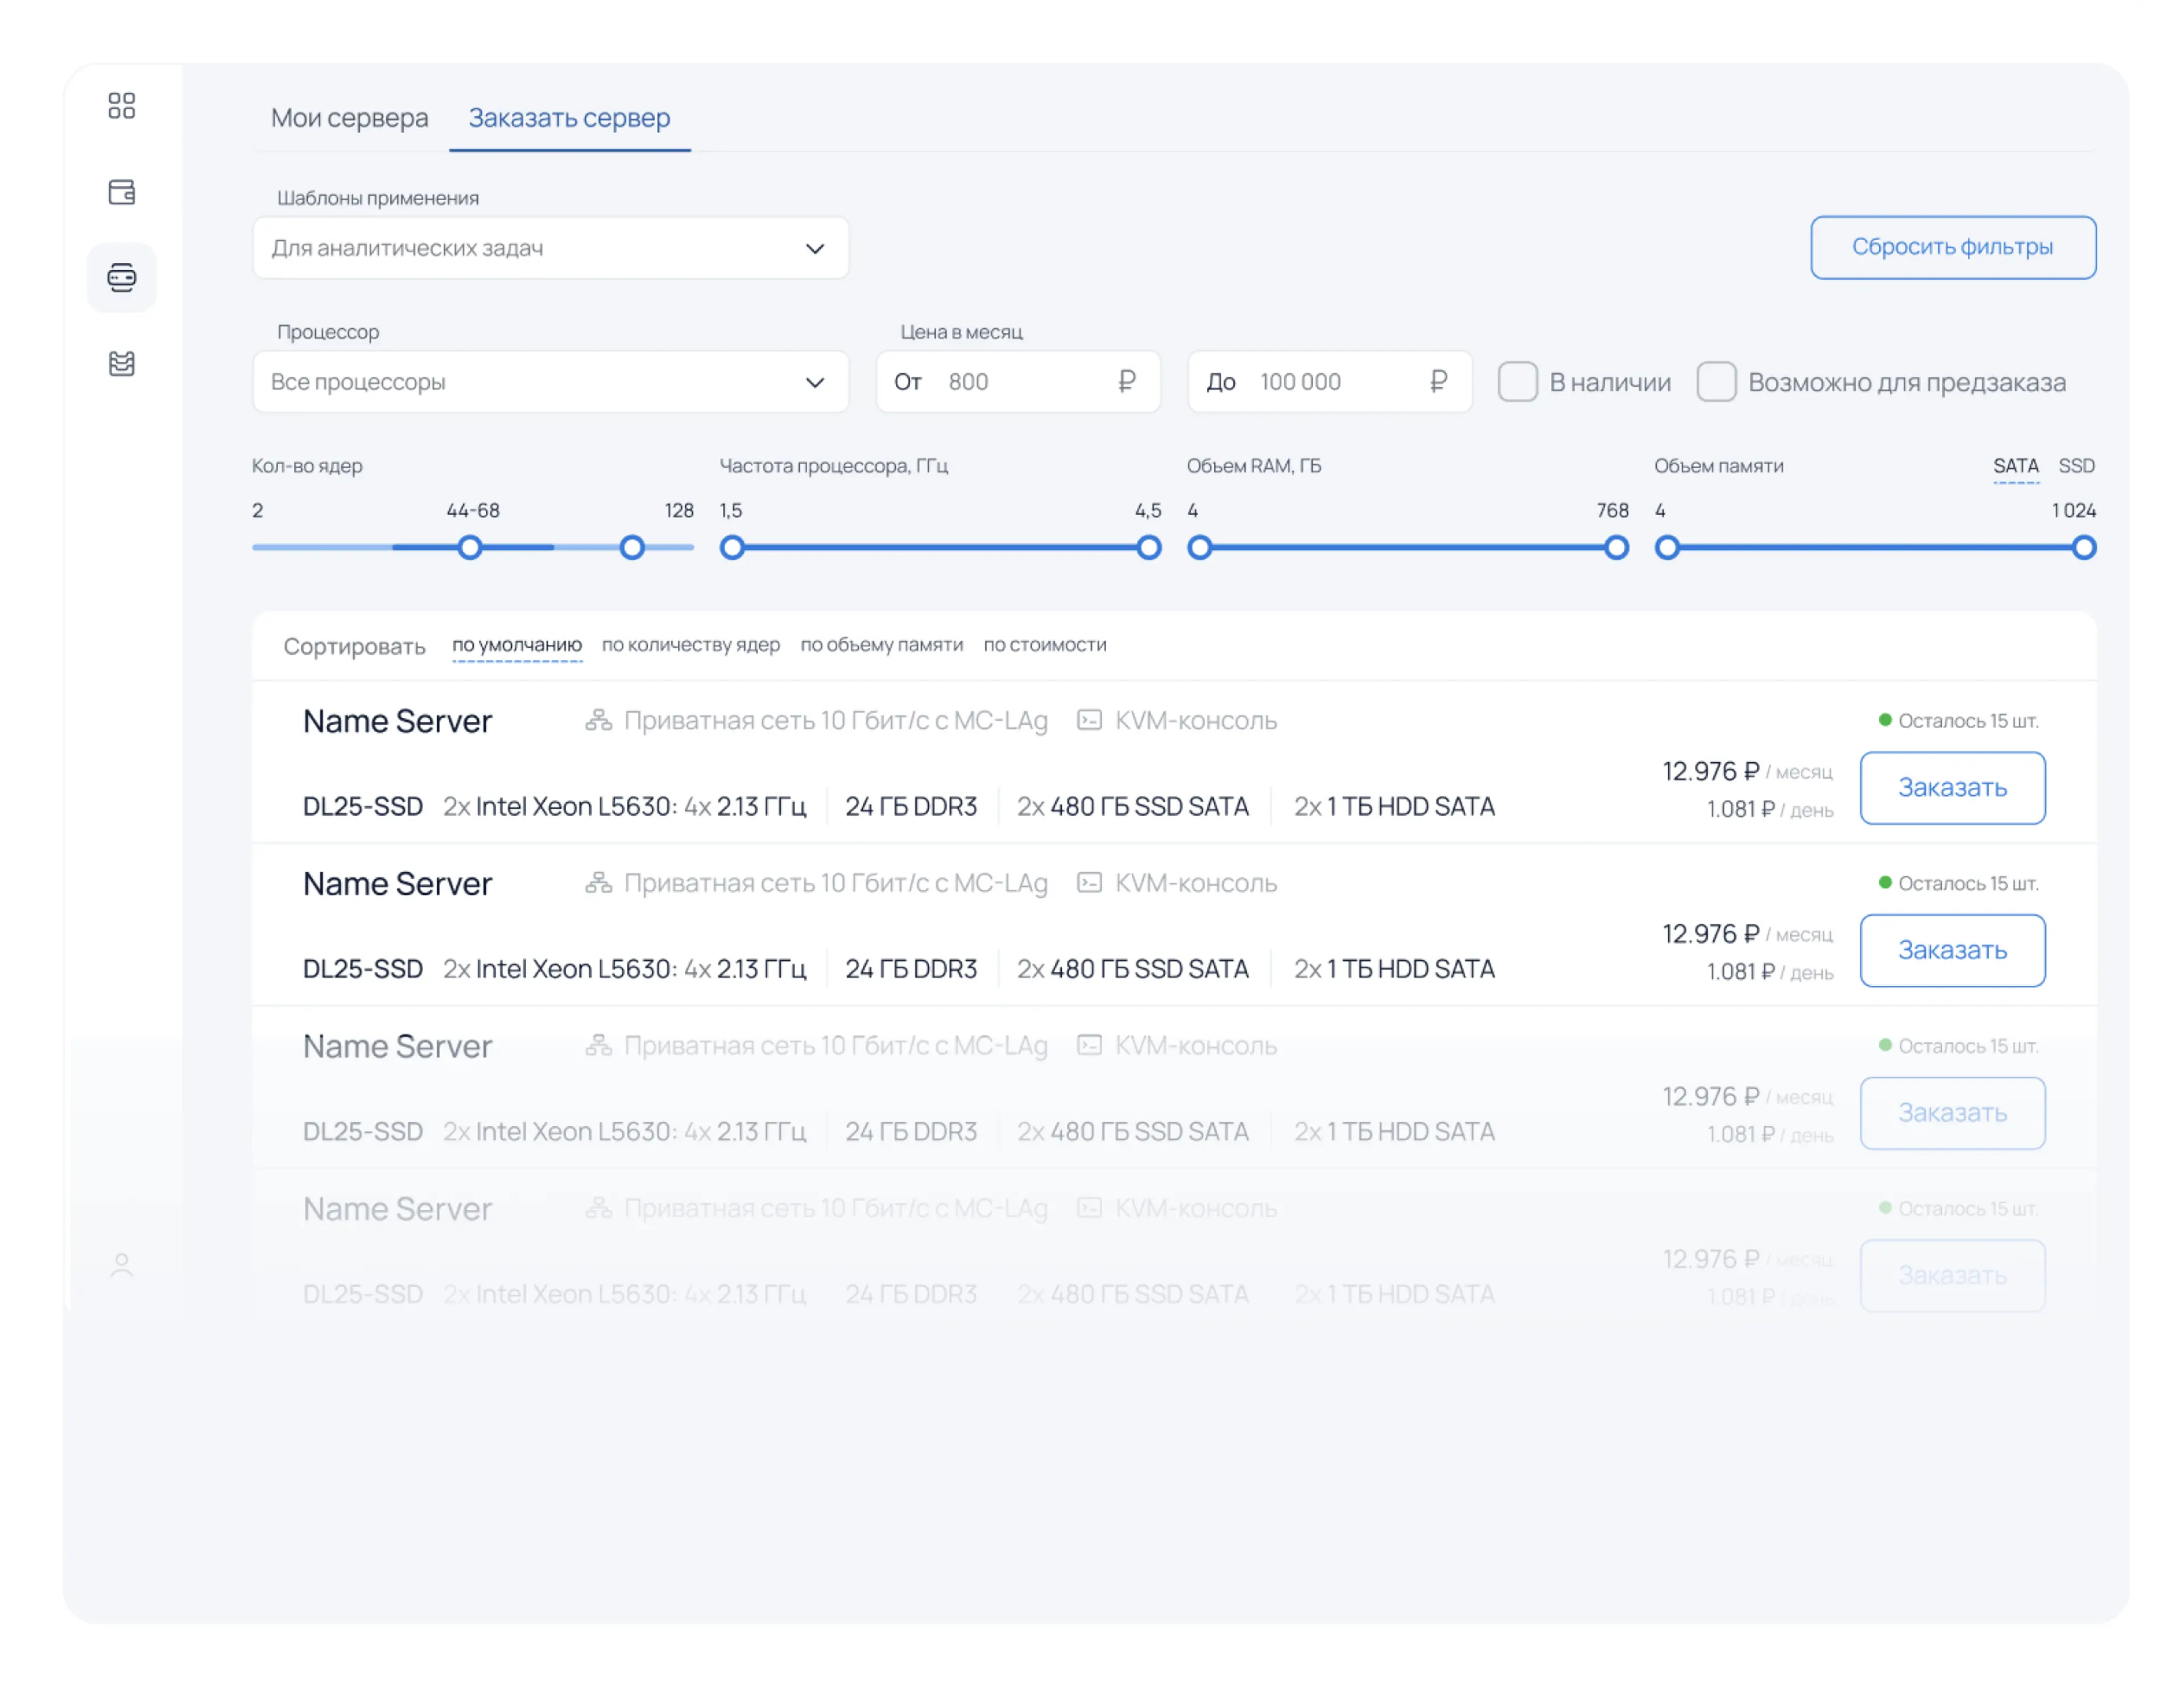
Task: Click "Заказать" for the first server
Action: [x=1952, y=788]
